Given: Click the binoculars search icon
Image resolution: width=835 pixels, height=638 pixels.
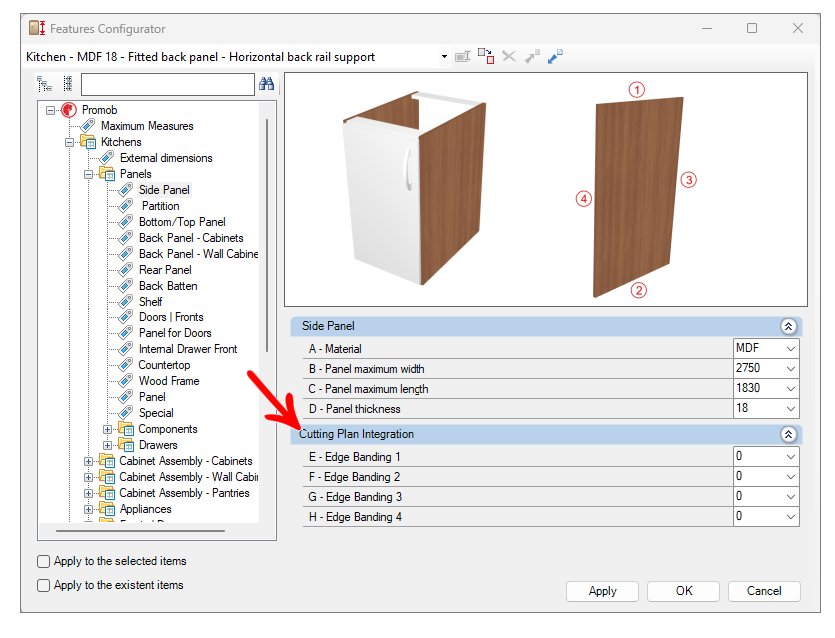Looking at the screenshot, I should (x=266, y=84).
